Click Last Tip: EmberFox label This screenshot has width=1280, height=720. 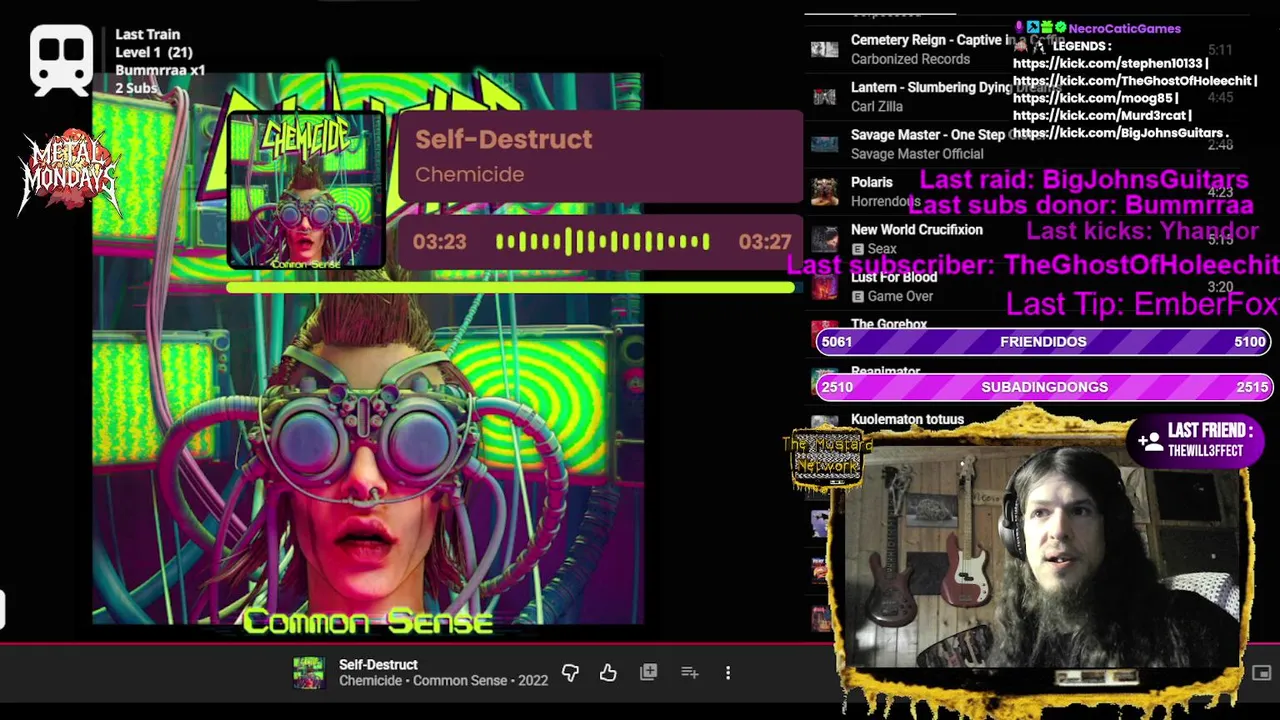pos(1141,304)
